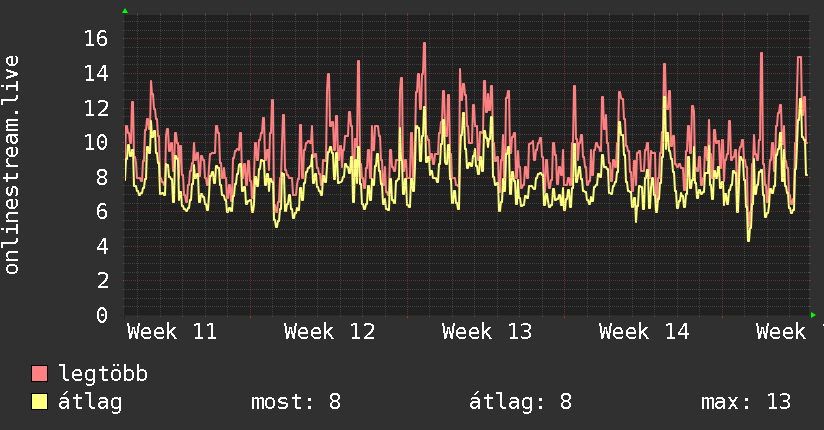Select the átlag legend label beside yellow swatch
This screenshot has height=430, width=824.
click(x=90, y=402)
